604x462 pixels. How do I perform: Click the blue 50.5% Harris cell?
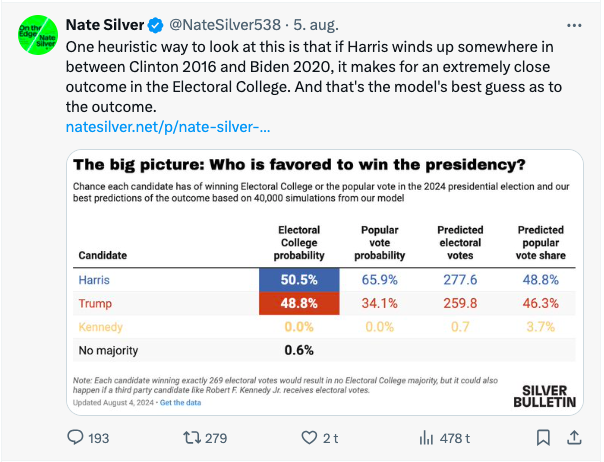pyautogui.click(x=299, y=280)
